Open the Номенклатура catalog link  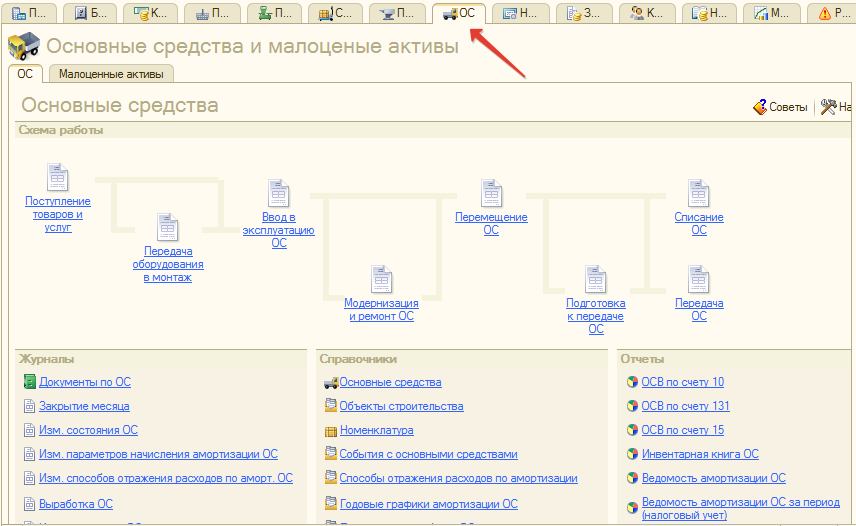coord(376,430)
